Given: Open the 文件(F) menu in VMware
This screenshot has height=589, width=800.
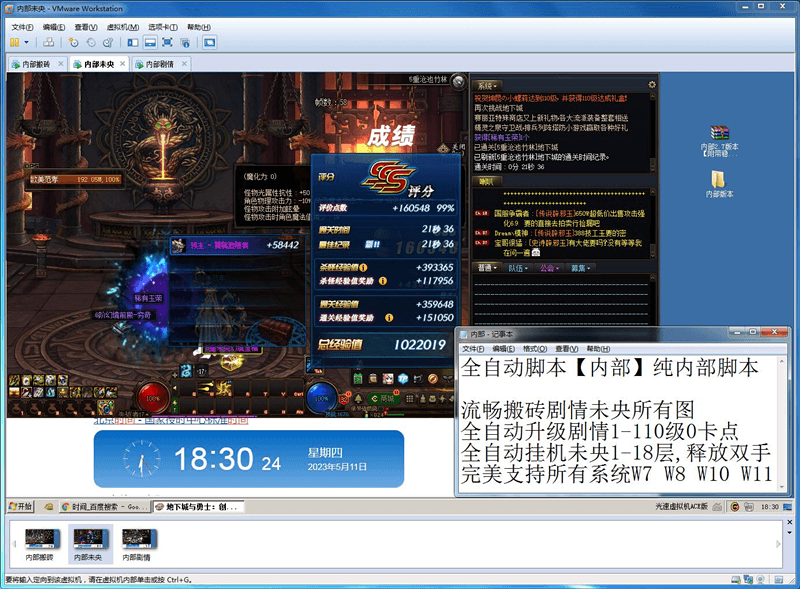Looking at the screenshot, I should click(22, 27).
